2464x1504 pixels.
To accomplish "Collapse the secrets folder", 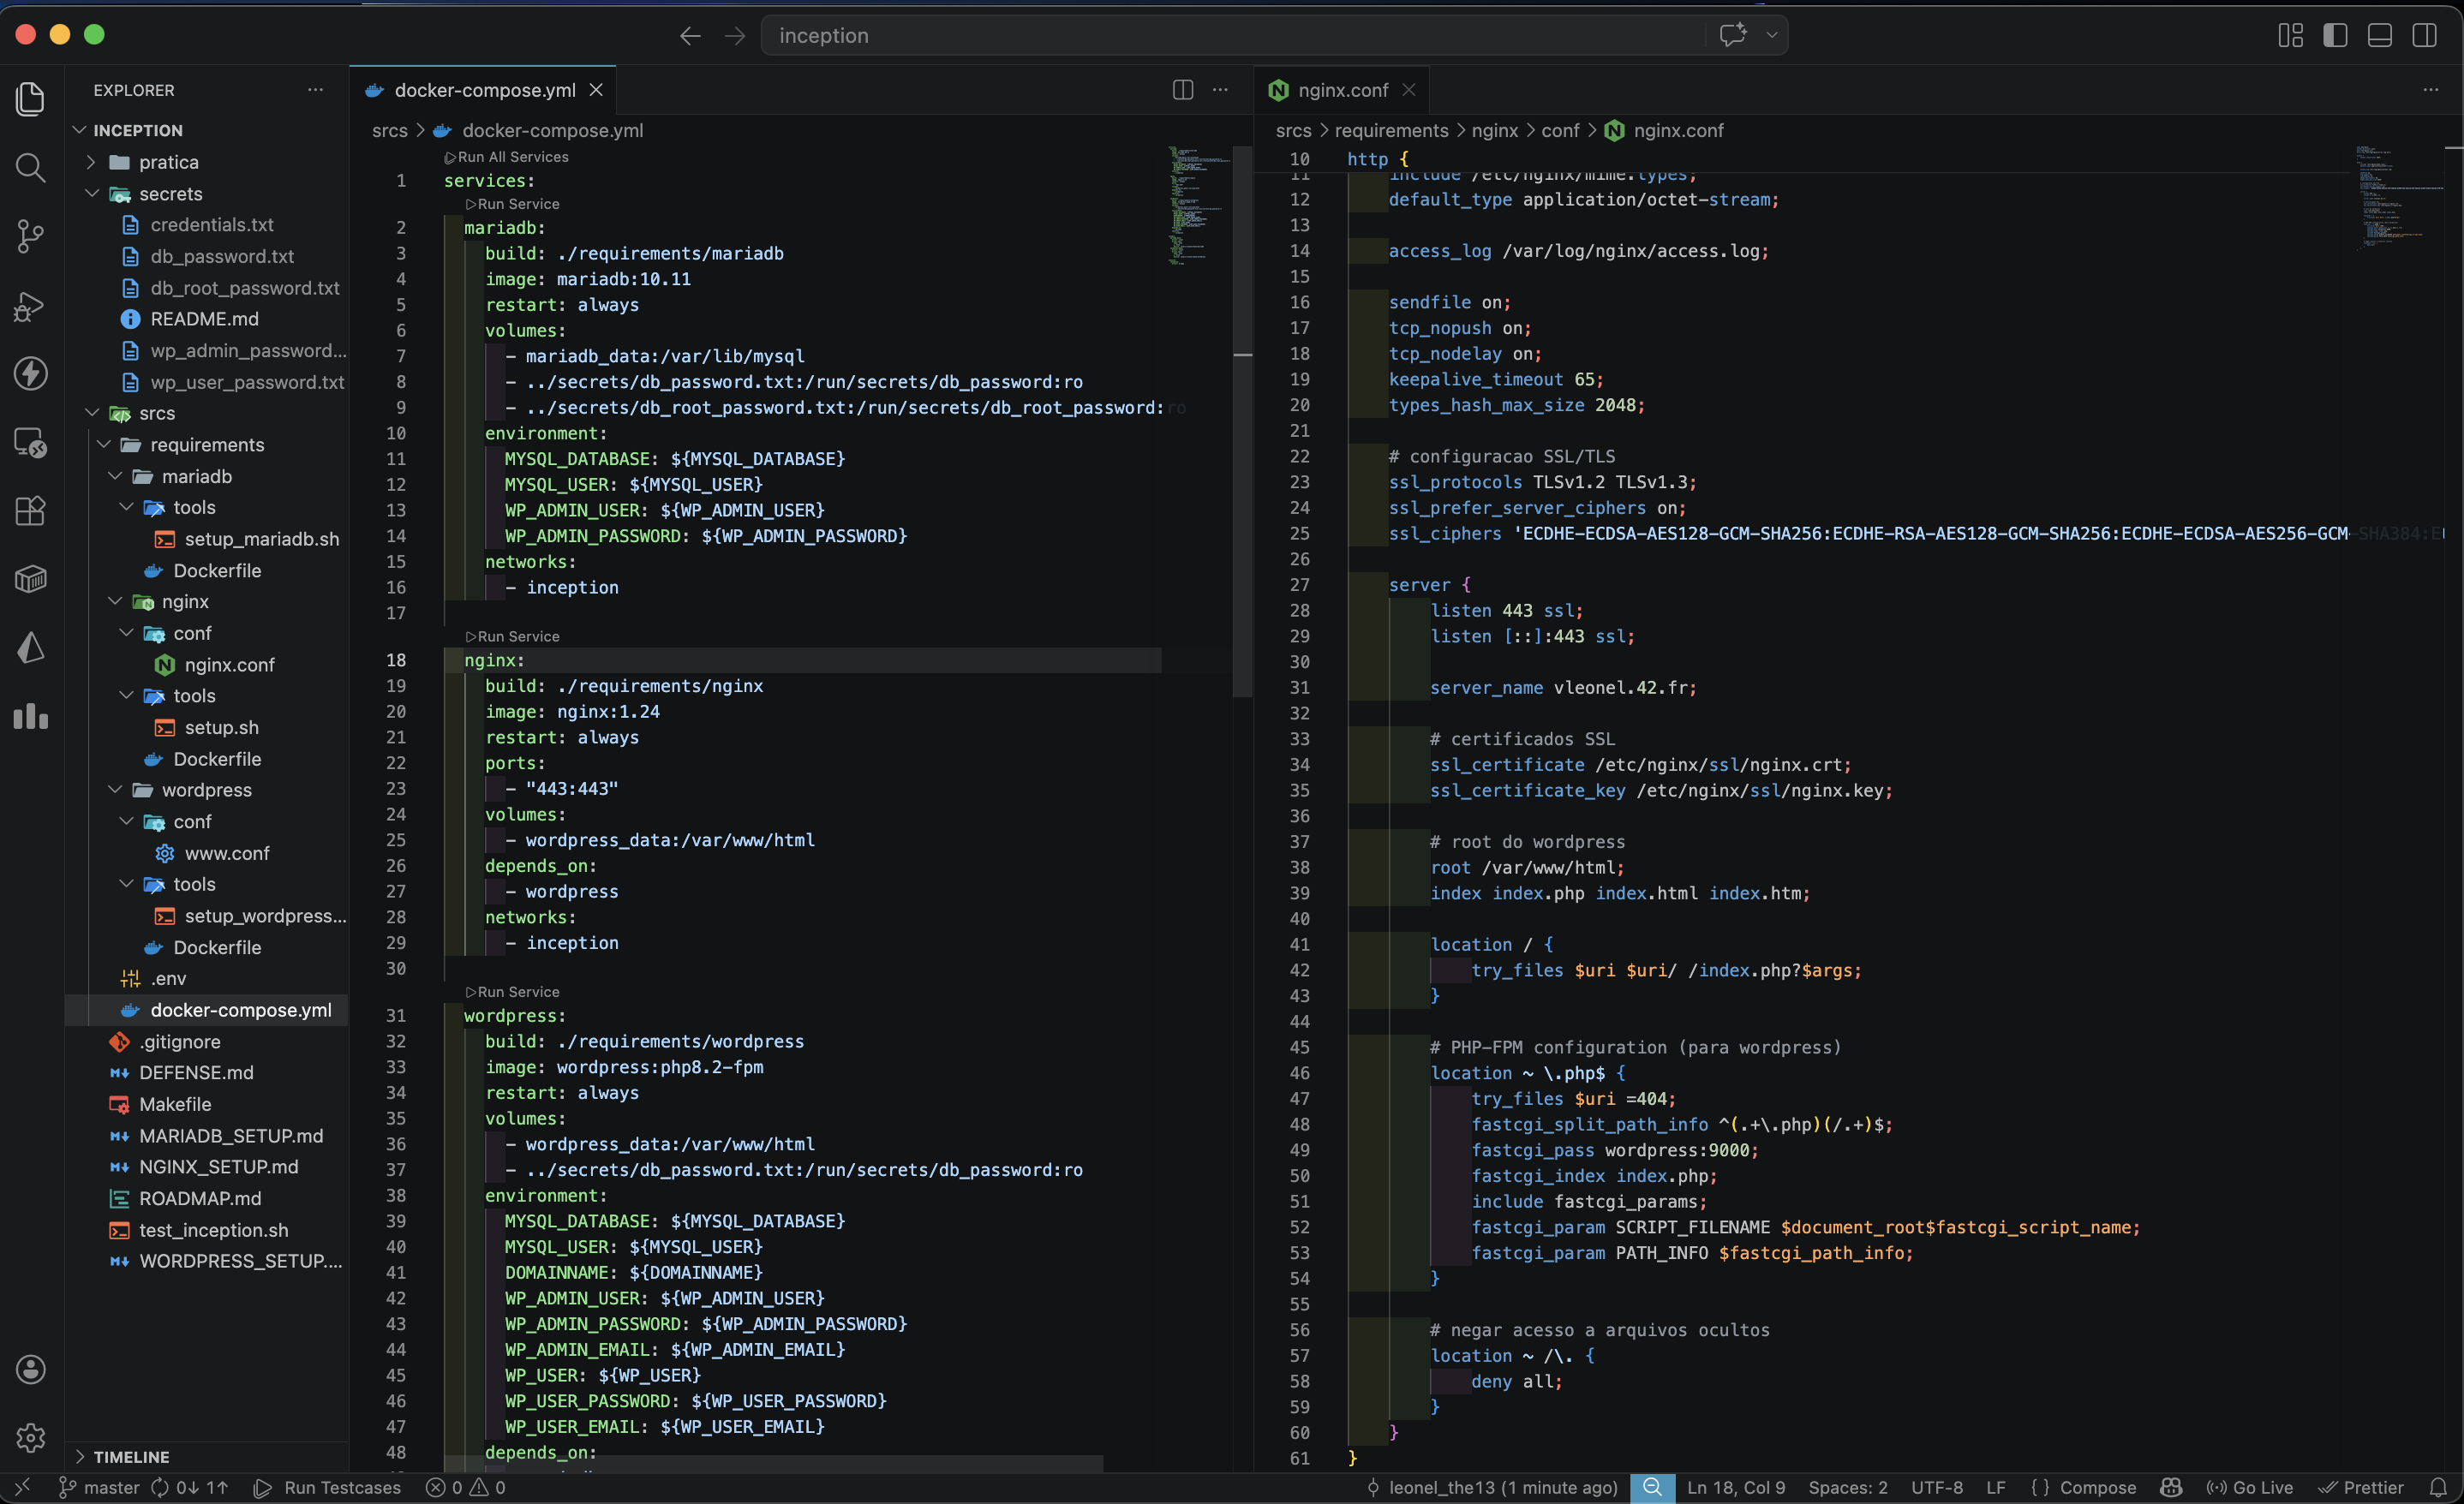I will pos(170,194).
